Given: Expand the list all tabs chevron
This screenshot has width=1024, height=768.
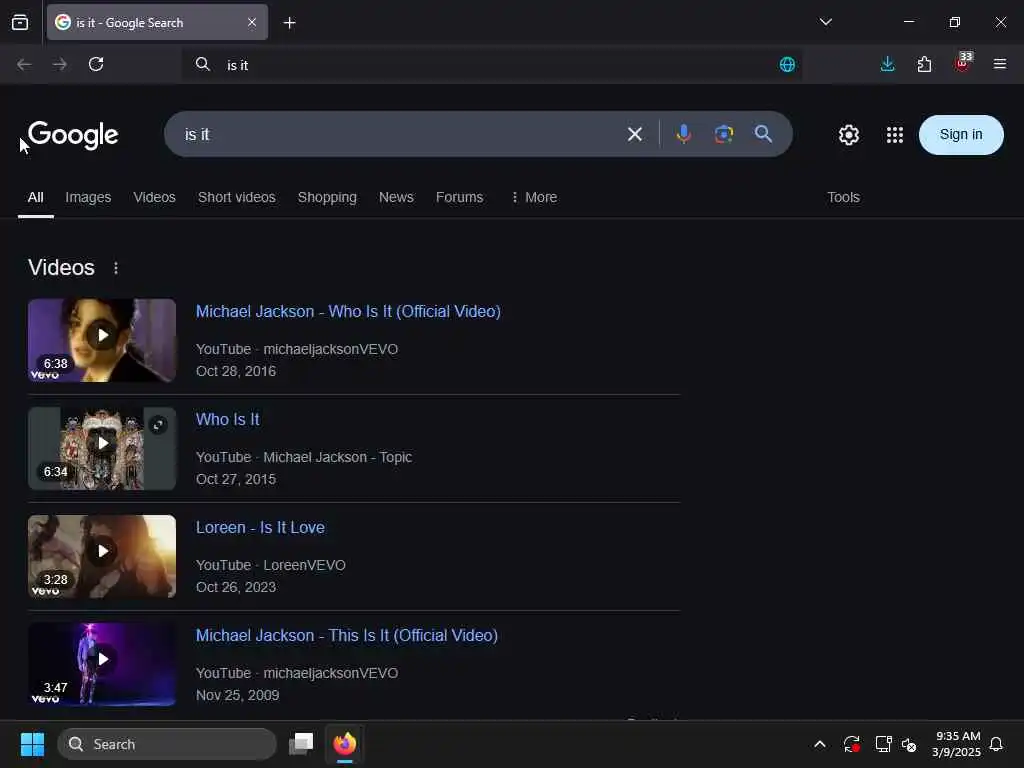Looking at the screenshot, I should [825, 22].
